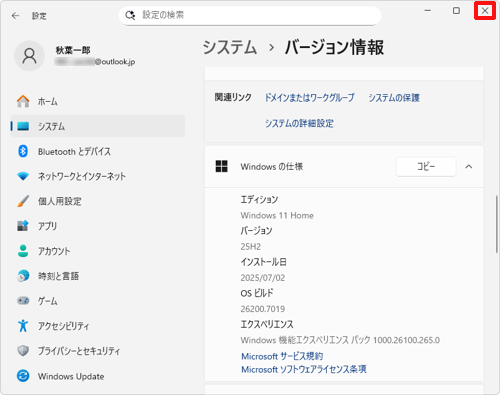Image resolution: width=500 pixels, height=395 pixels.
Task: Click the システム monitor icon in sidebar
Action: click(23, 126)
